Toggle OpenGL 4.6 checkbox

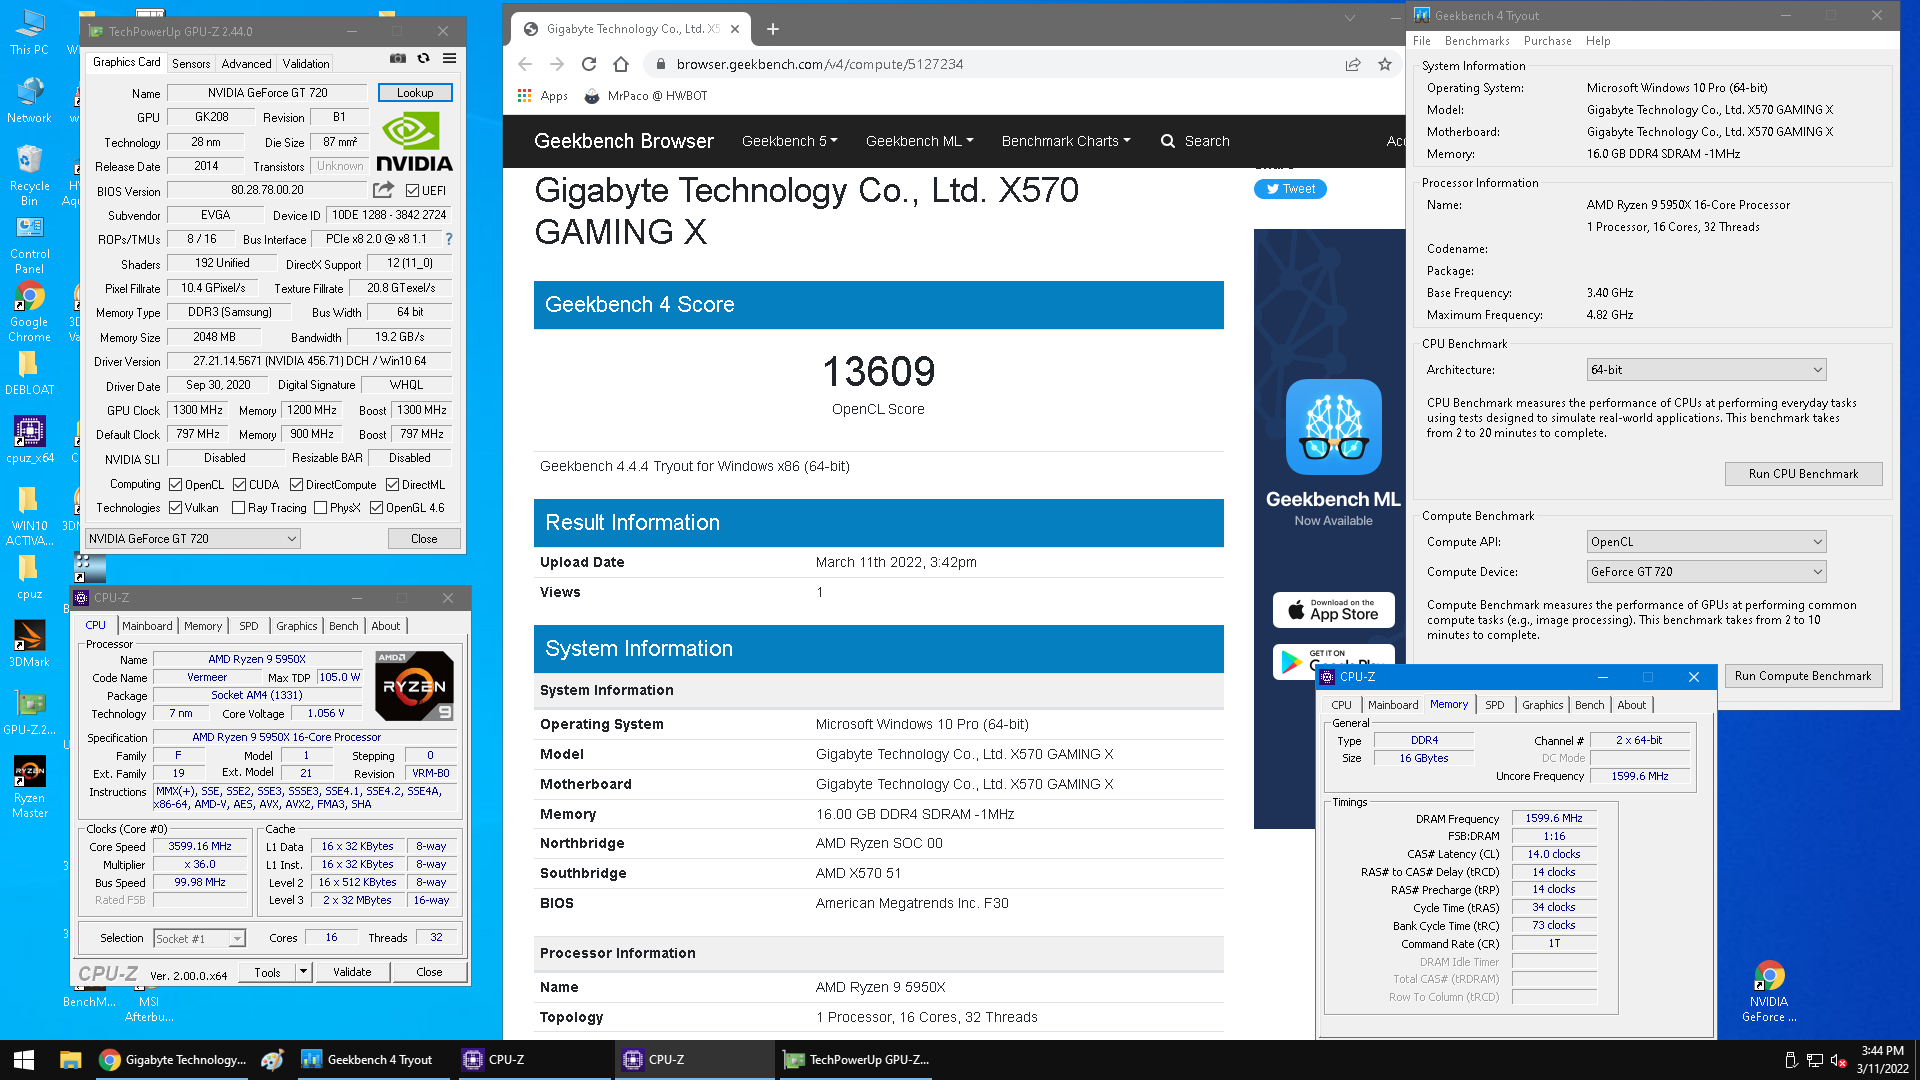377,507
